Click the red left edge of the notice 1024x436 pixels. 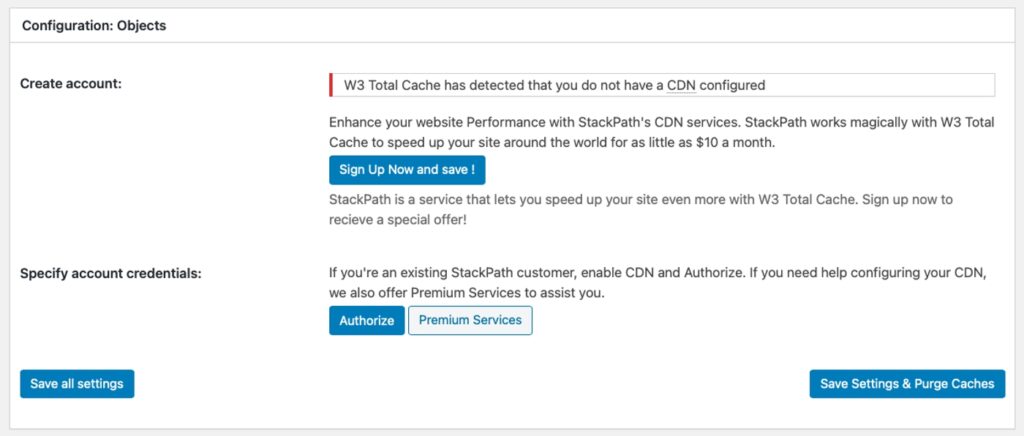(331, 85)
